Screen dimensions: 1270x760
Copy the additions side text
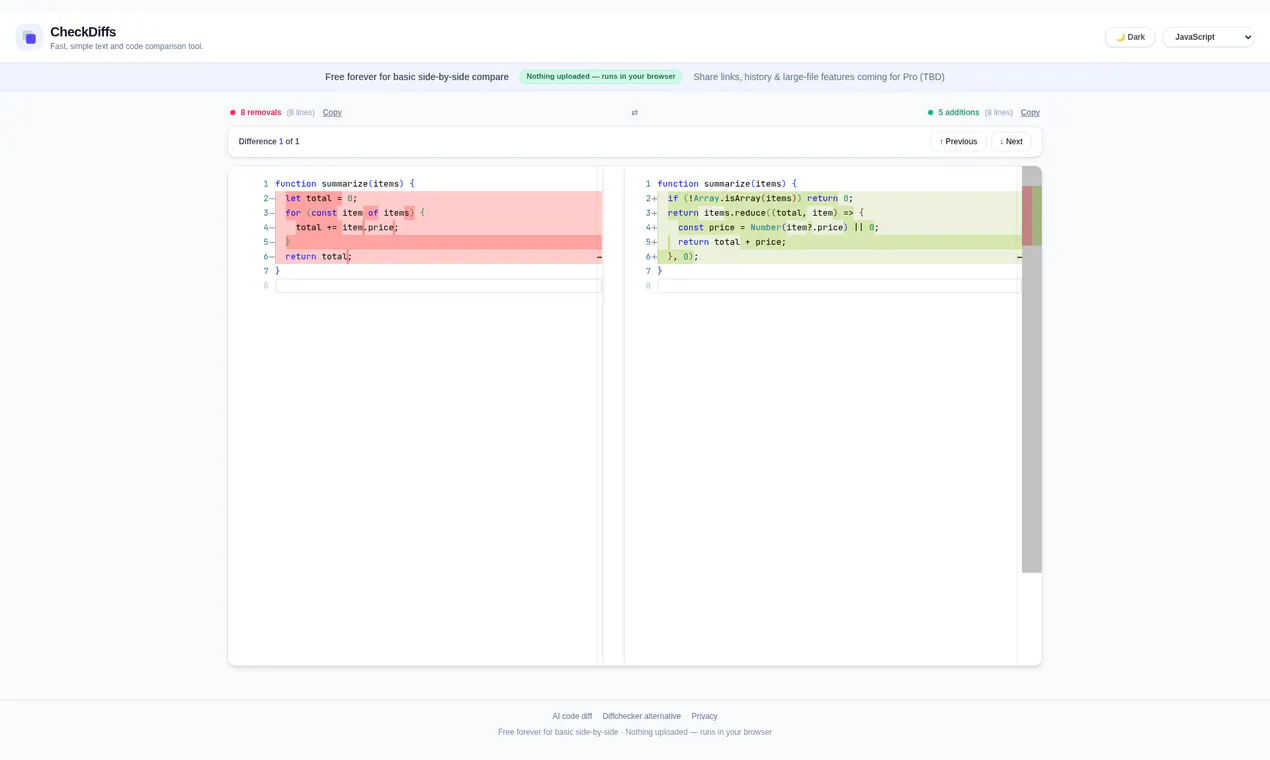(1030, 113)
